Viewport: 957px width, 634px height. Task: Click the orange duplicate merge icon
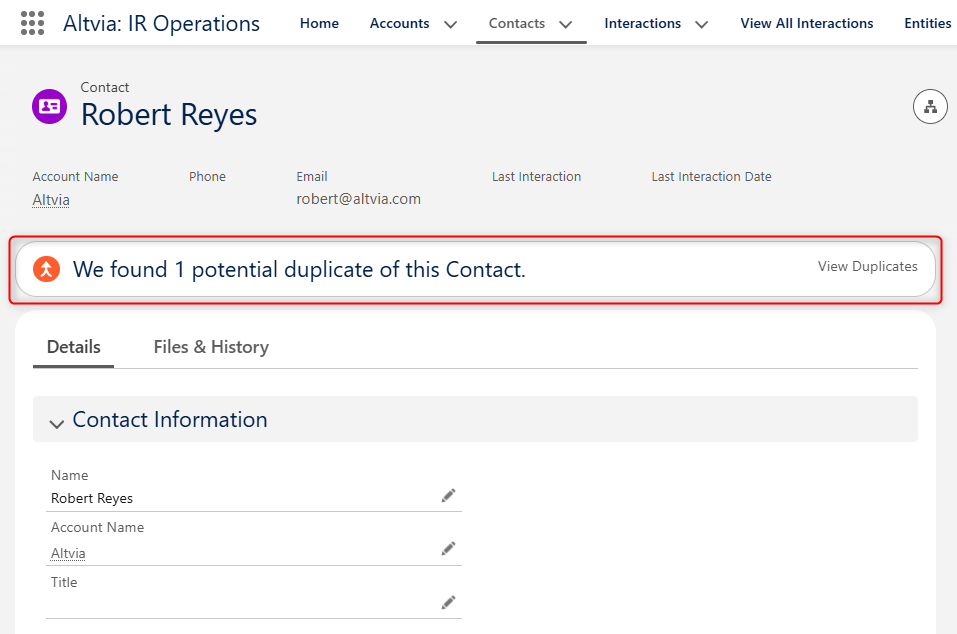click(46, 268)
